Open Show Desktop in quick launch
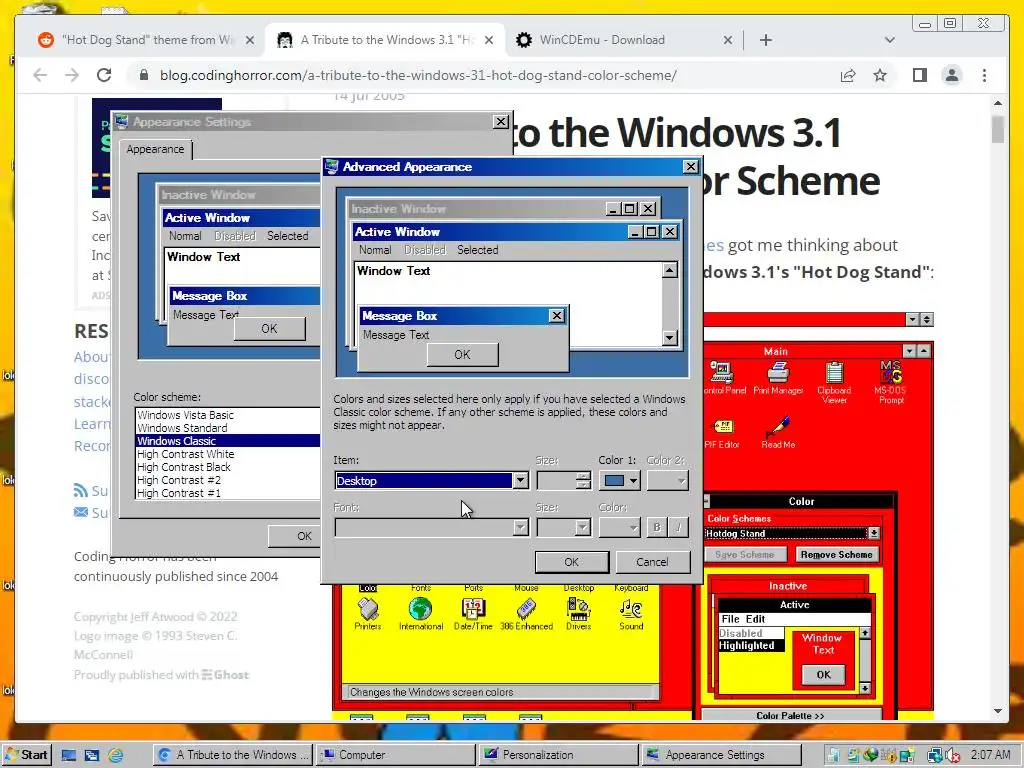Screen dimensions: 1024x768 (x=69, y=756)
